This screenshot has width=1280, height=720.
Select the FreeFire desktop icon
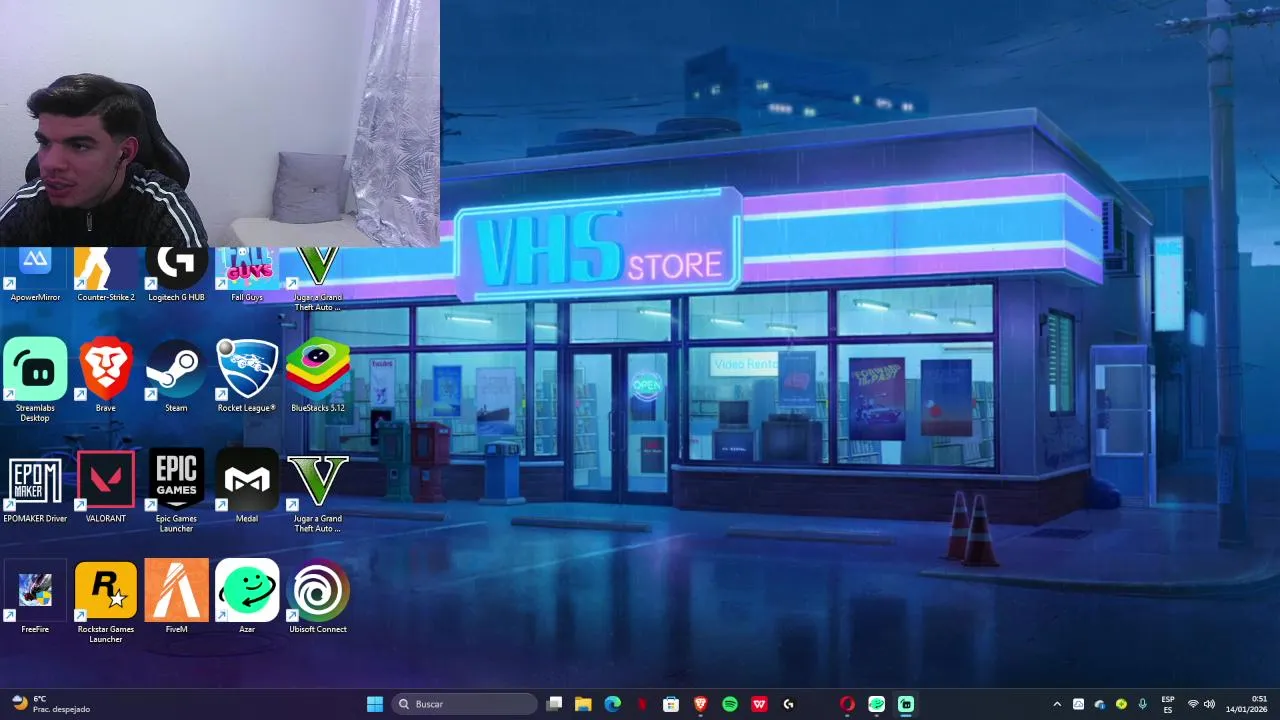35,597
